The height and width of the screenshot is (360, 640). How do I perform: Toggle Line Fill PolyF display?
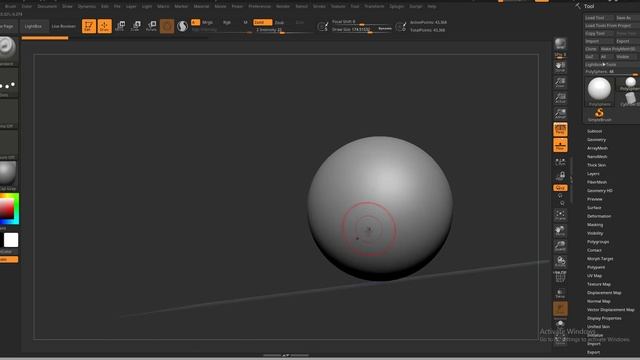560,277
